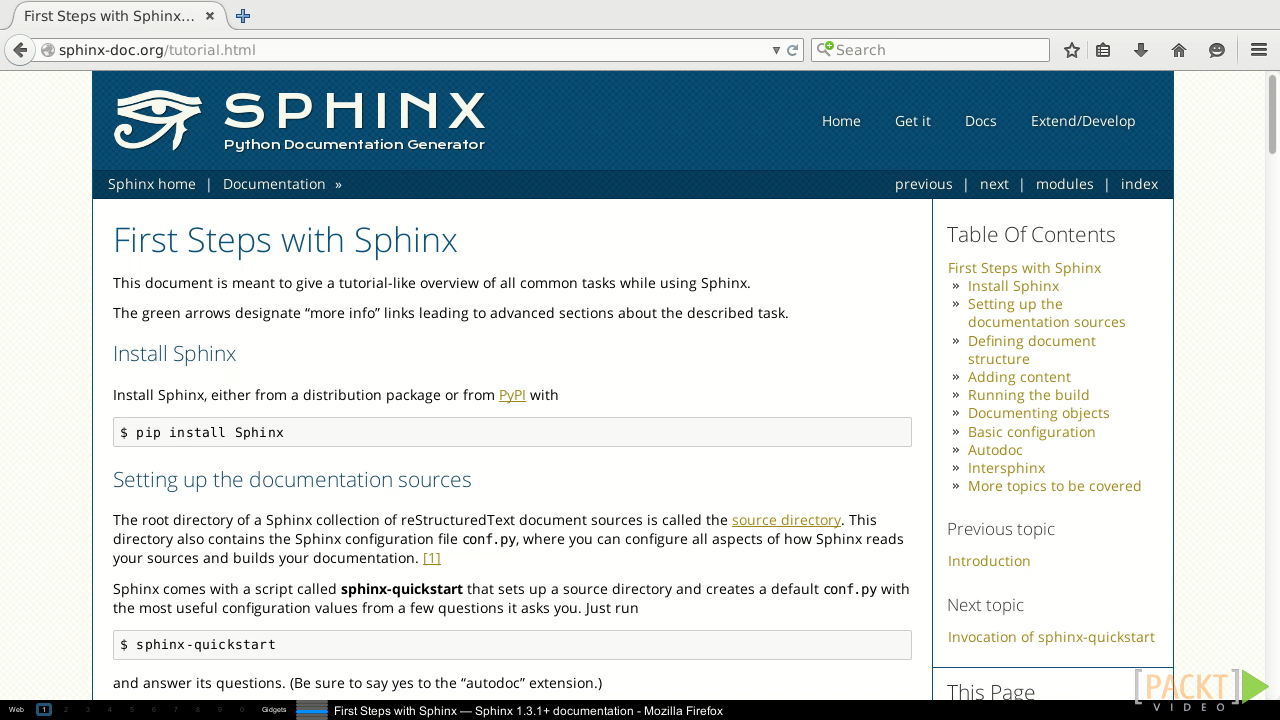Click the Table Of Contents heading
Viewport: 1280px width, 720px height.
1031,235
